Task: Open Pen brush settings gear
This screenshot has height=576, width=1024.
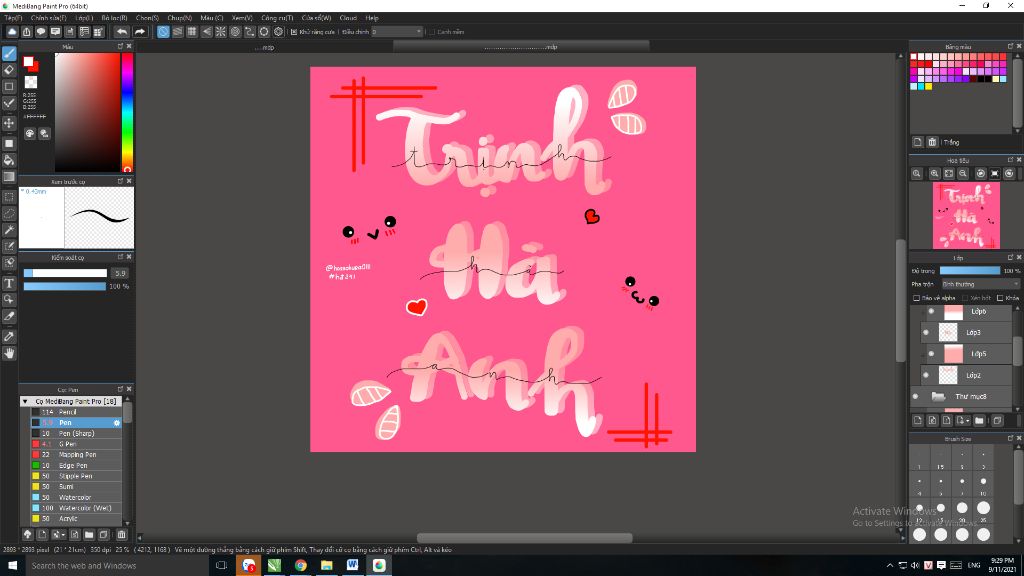Action: point(117,423)
